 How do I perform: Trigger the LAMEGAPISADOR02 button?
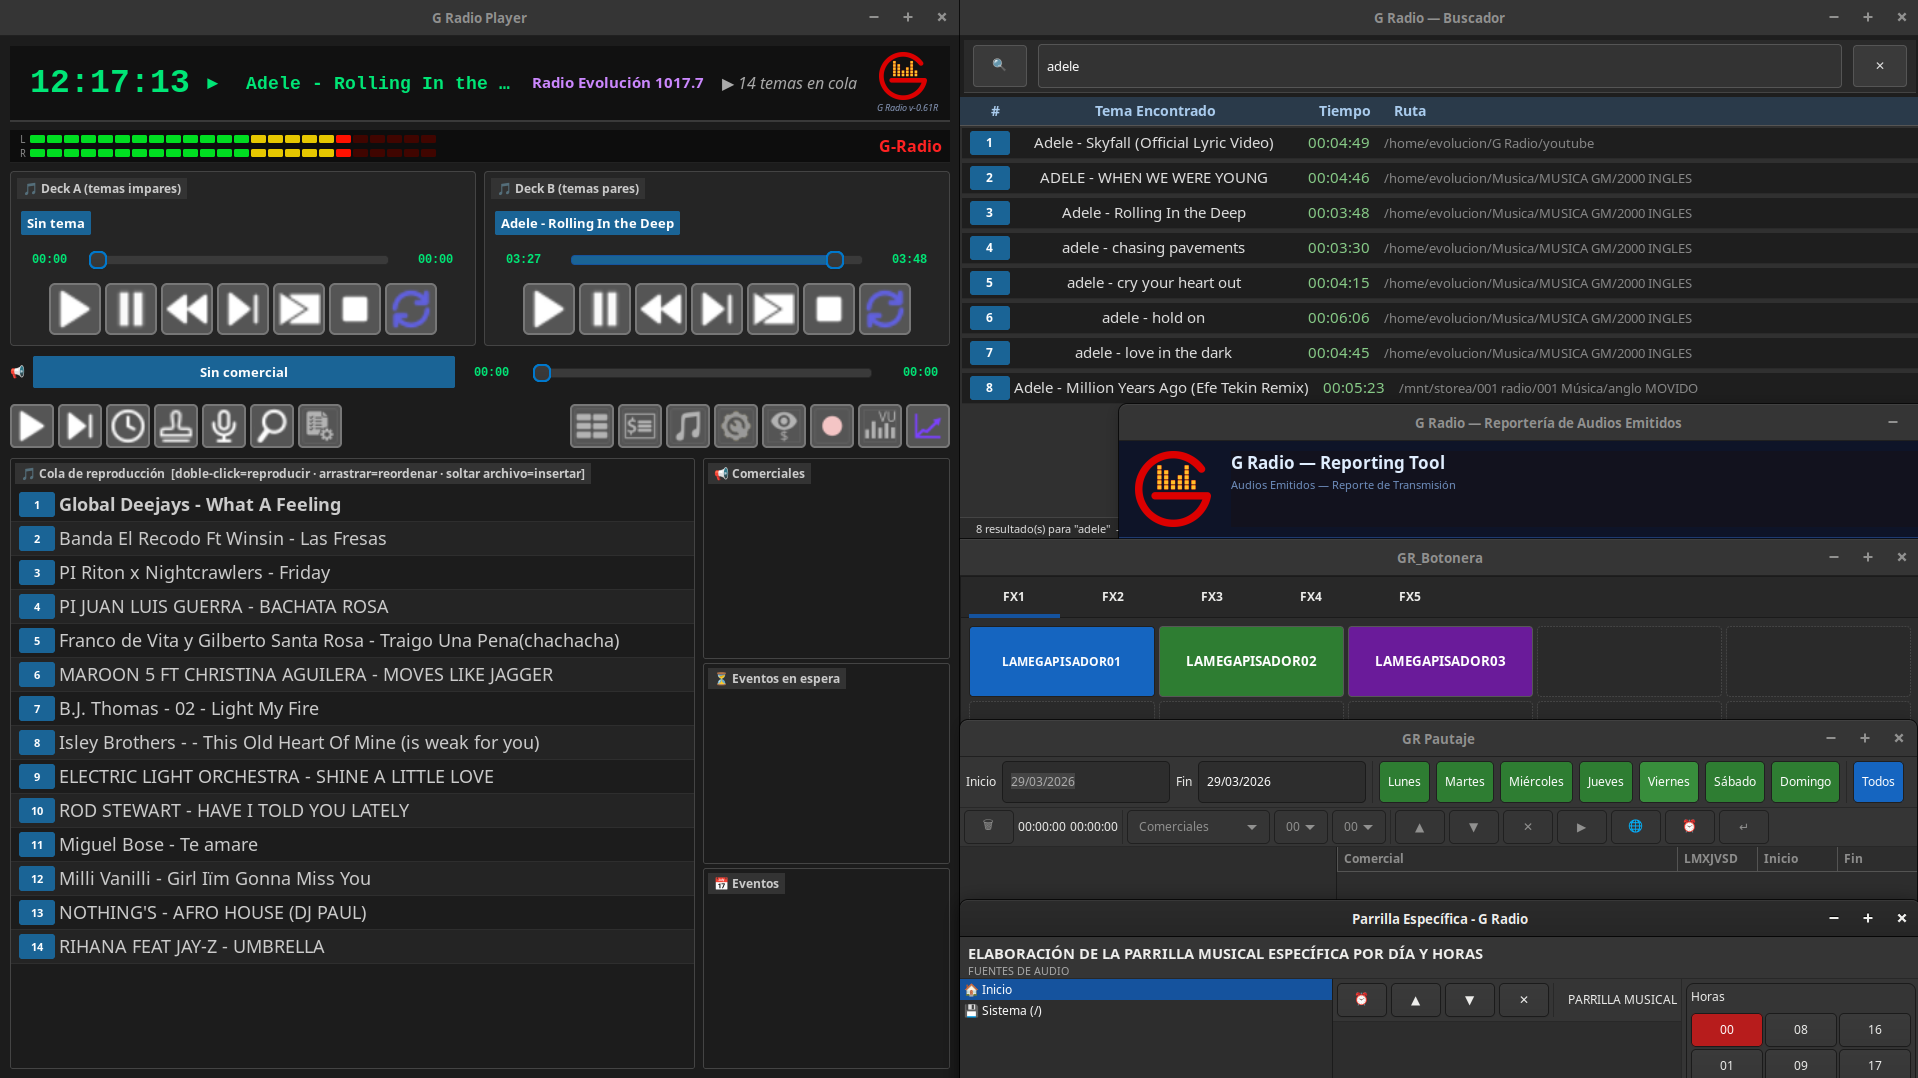pyautogui.click(x=1250, y=661)
